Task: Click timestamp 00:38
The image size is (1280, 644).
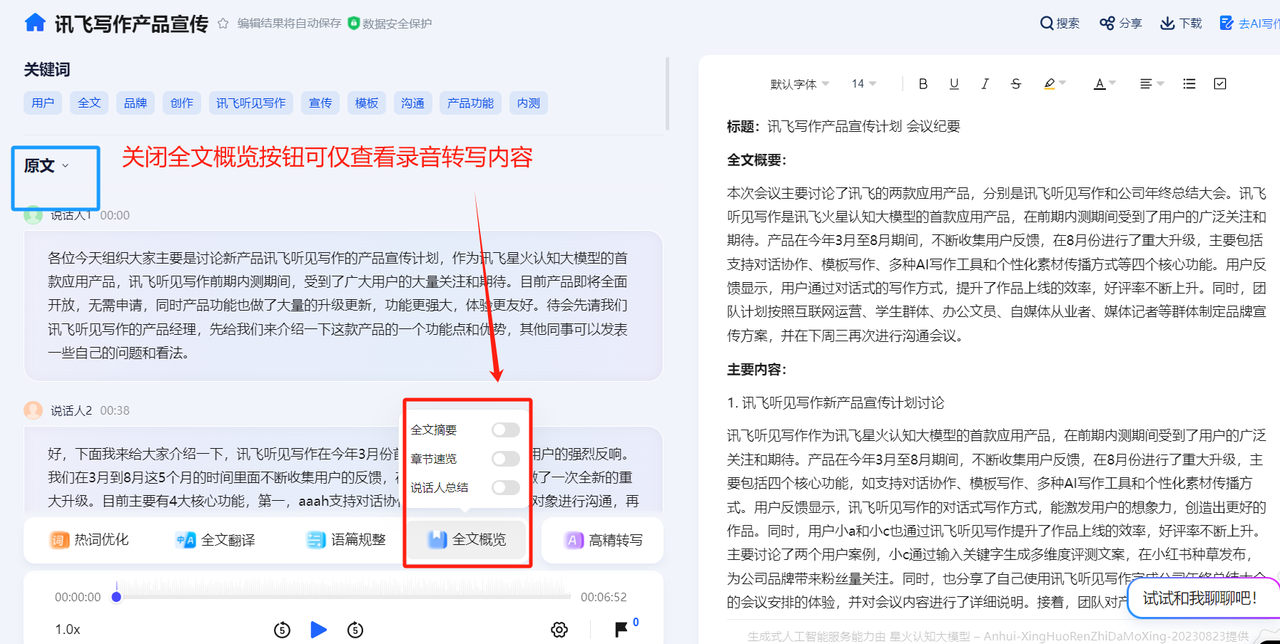Action: point(114,410)
